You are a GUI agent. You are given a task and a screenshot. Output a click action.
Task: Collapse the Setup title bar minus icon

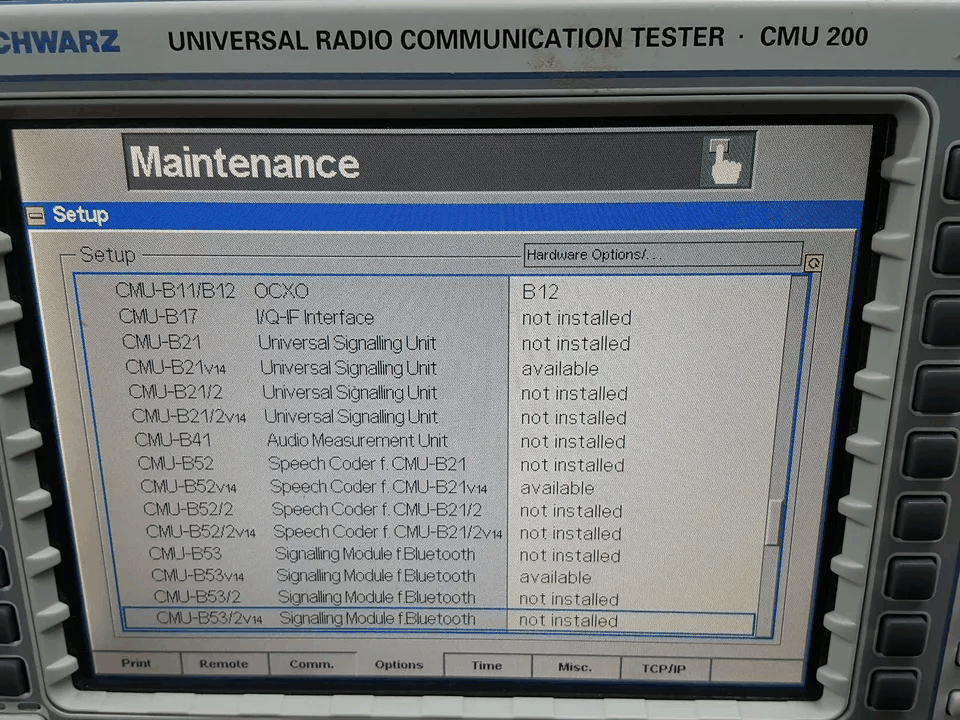pyautogui.click(x=36, y=216)
